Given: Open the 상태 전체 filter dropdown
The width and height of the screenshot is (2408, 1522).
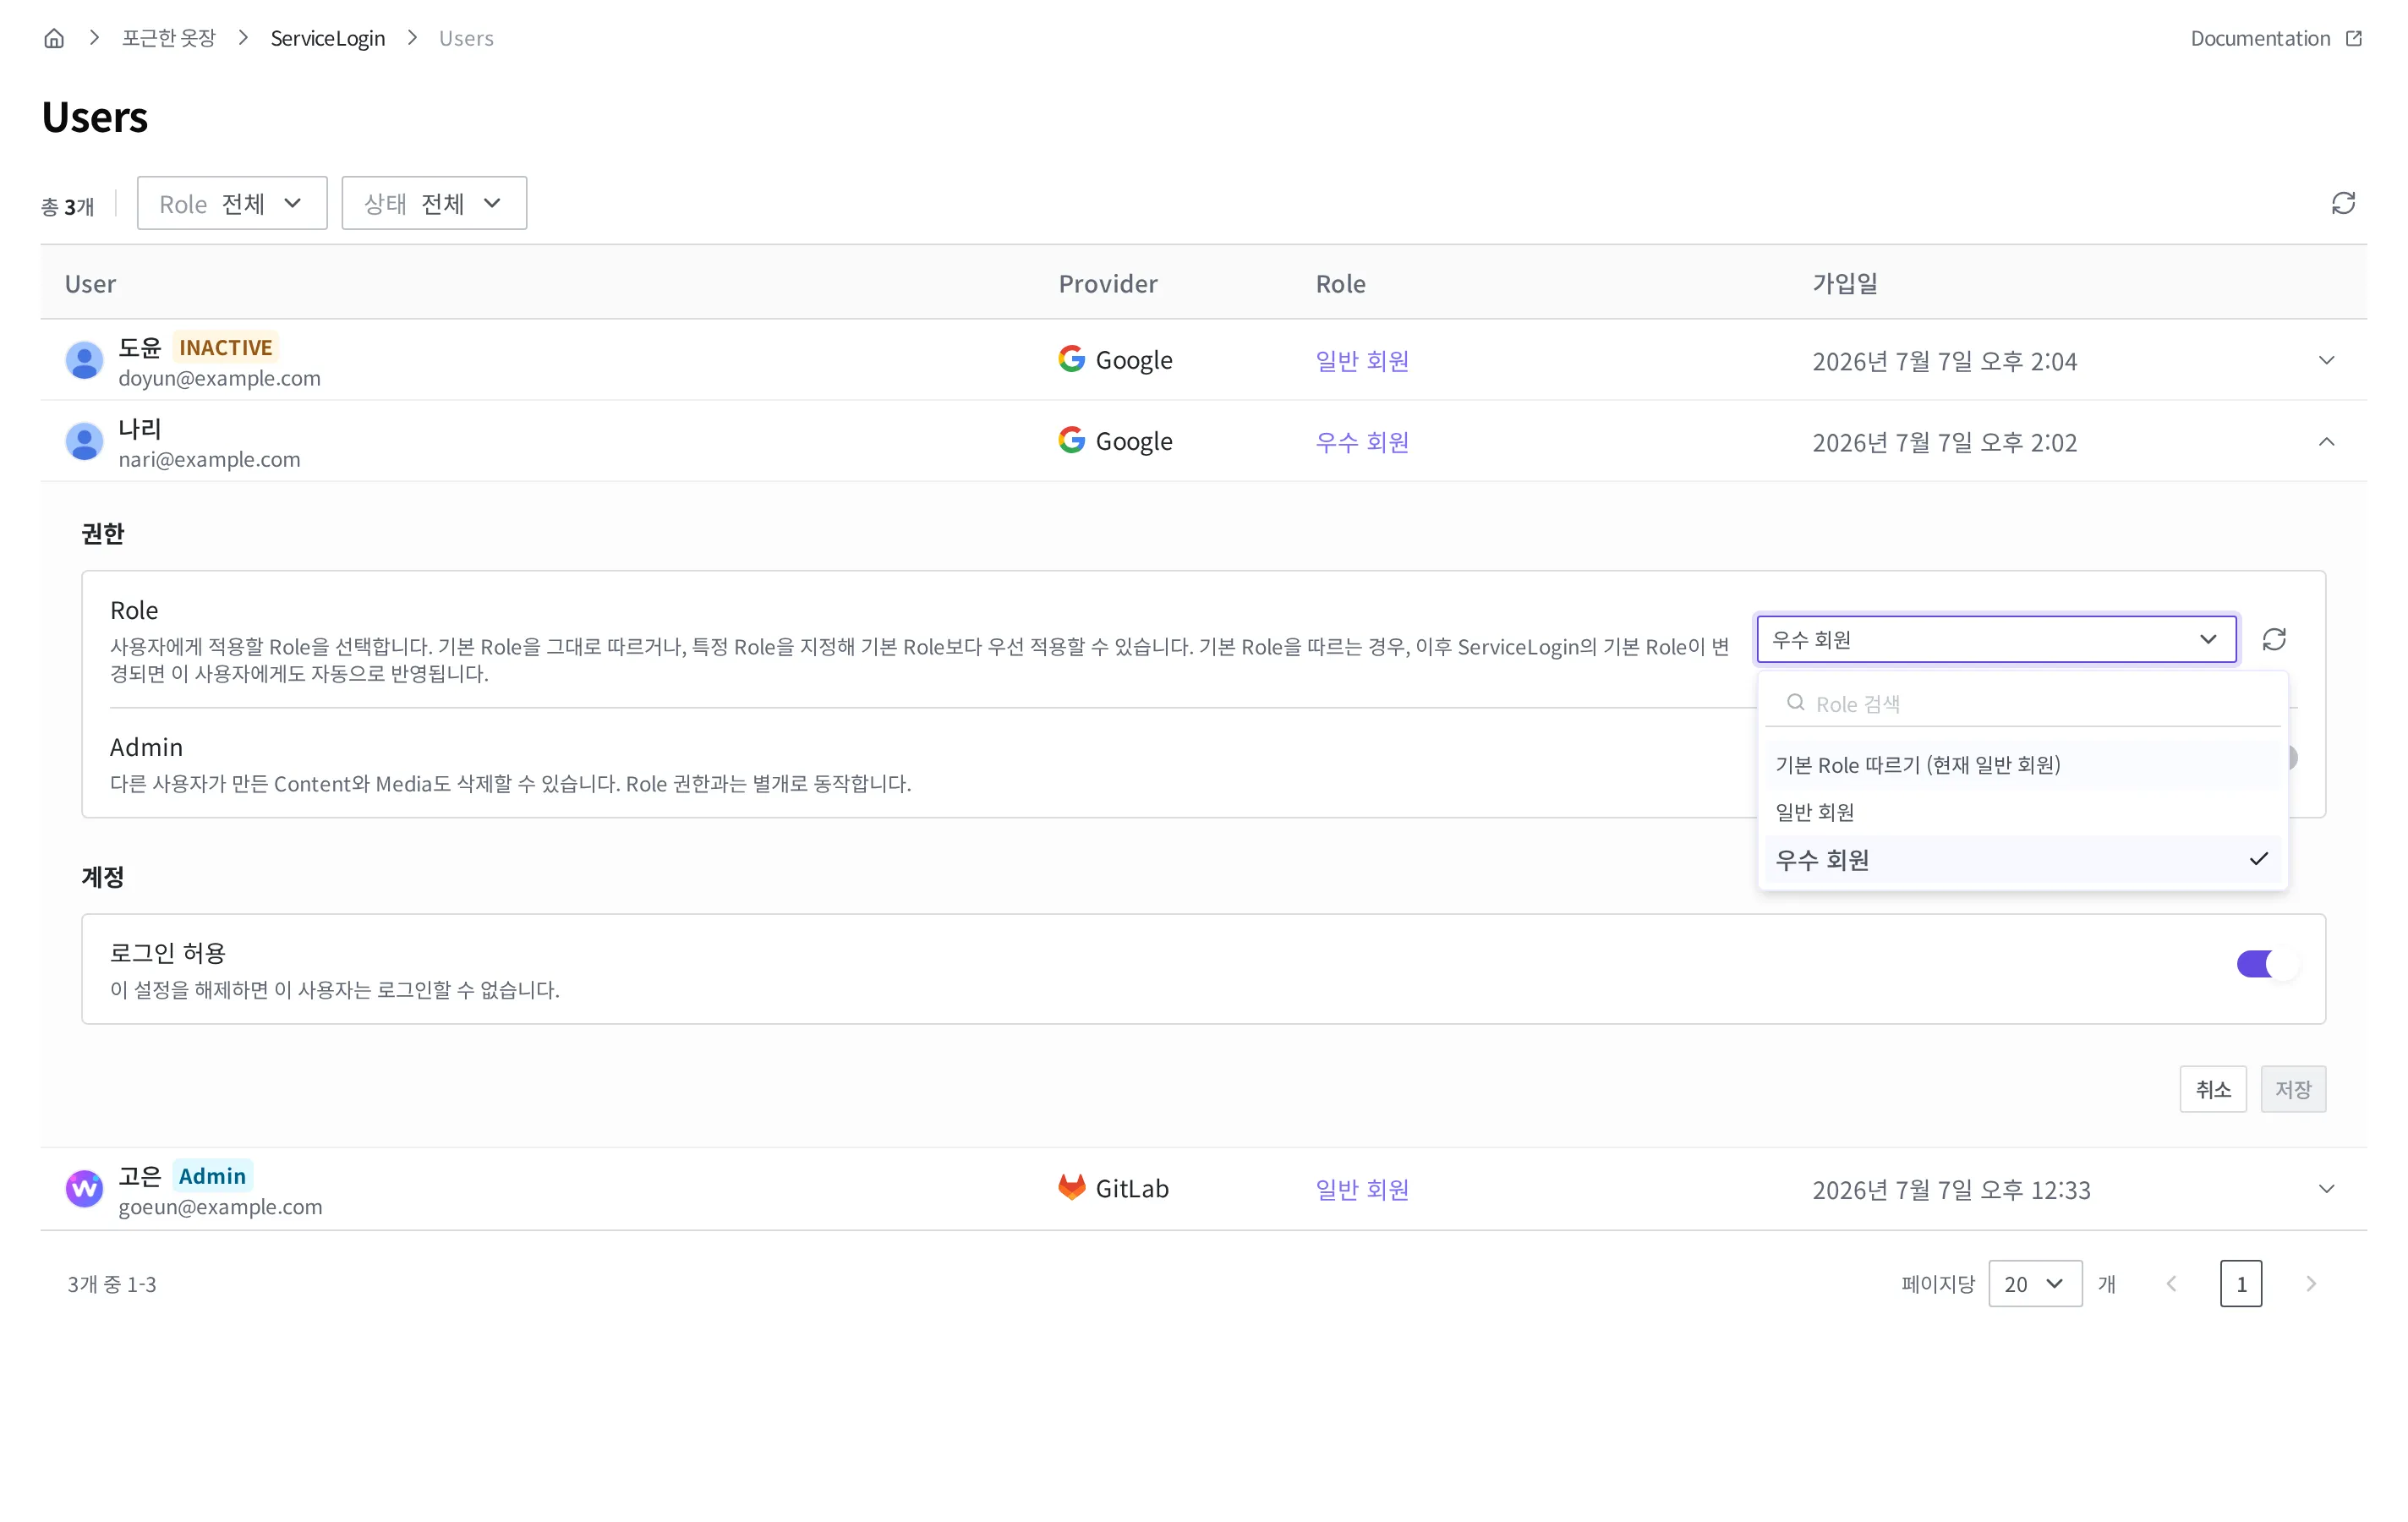Looking at the screenshot, I should pos(434,203).
